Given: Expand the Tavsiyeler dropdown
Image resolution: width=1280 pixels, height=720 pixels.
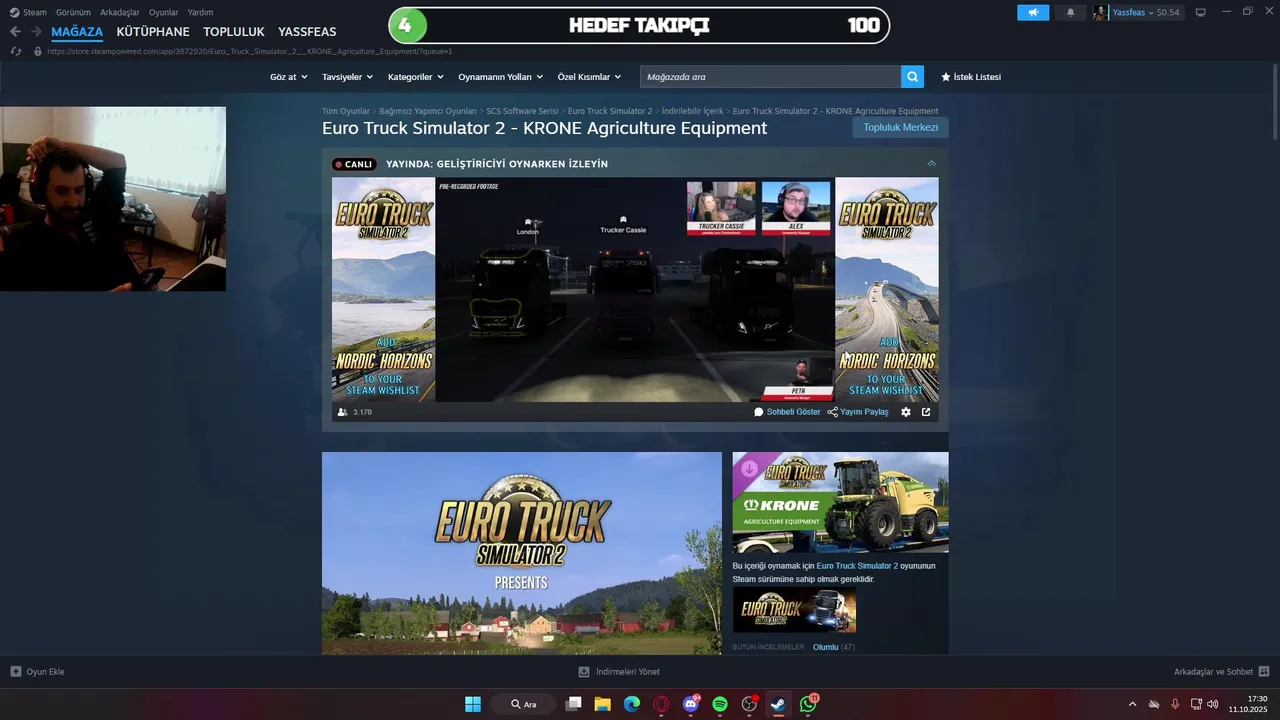Looking at the screenshot, I should (x=348, y=77).
